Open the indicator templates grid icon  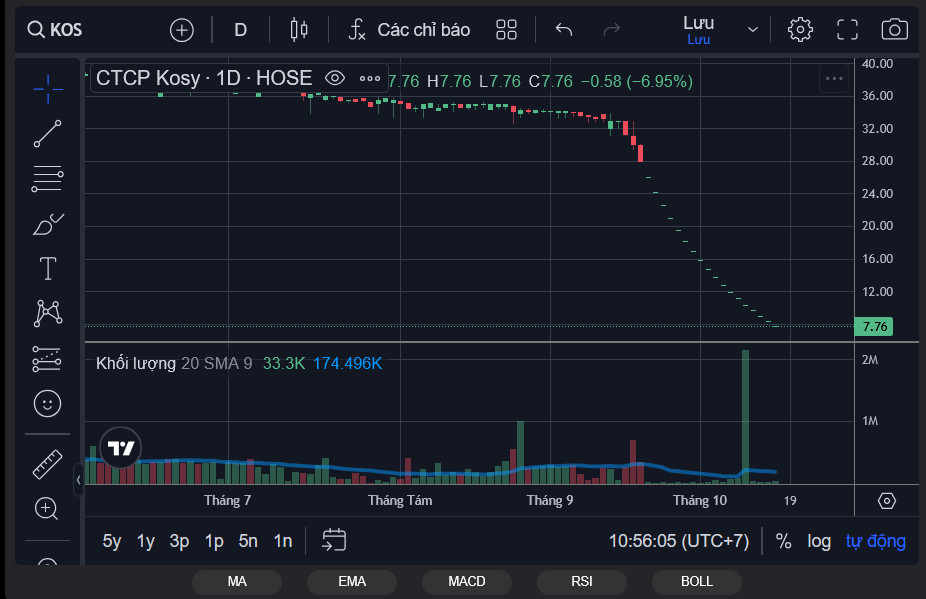(506, 30)
